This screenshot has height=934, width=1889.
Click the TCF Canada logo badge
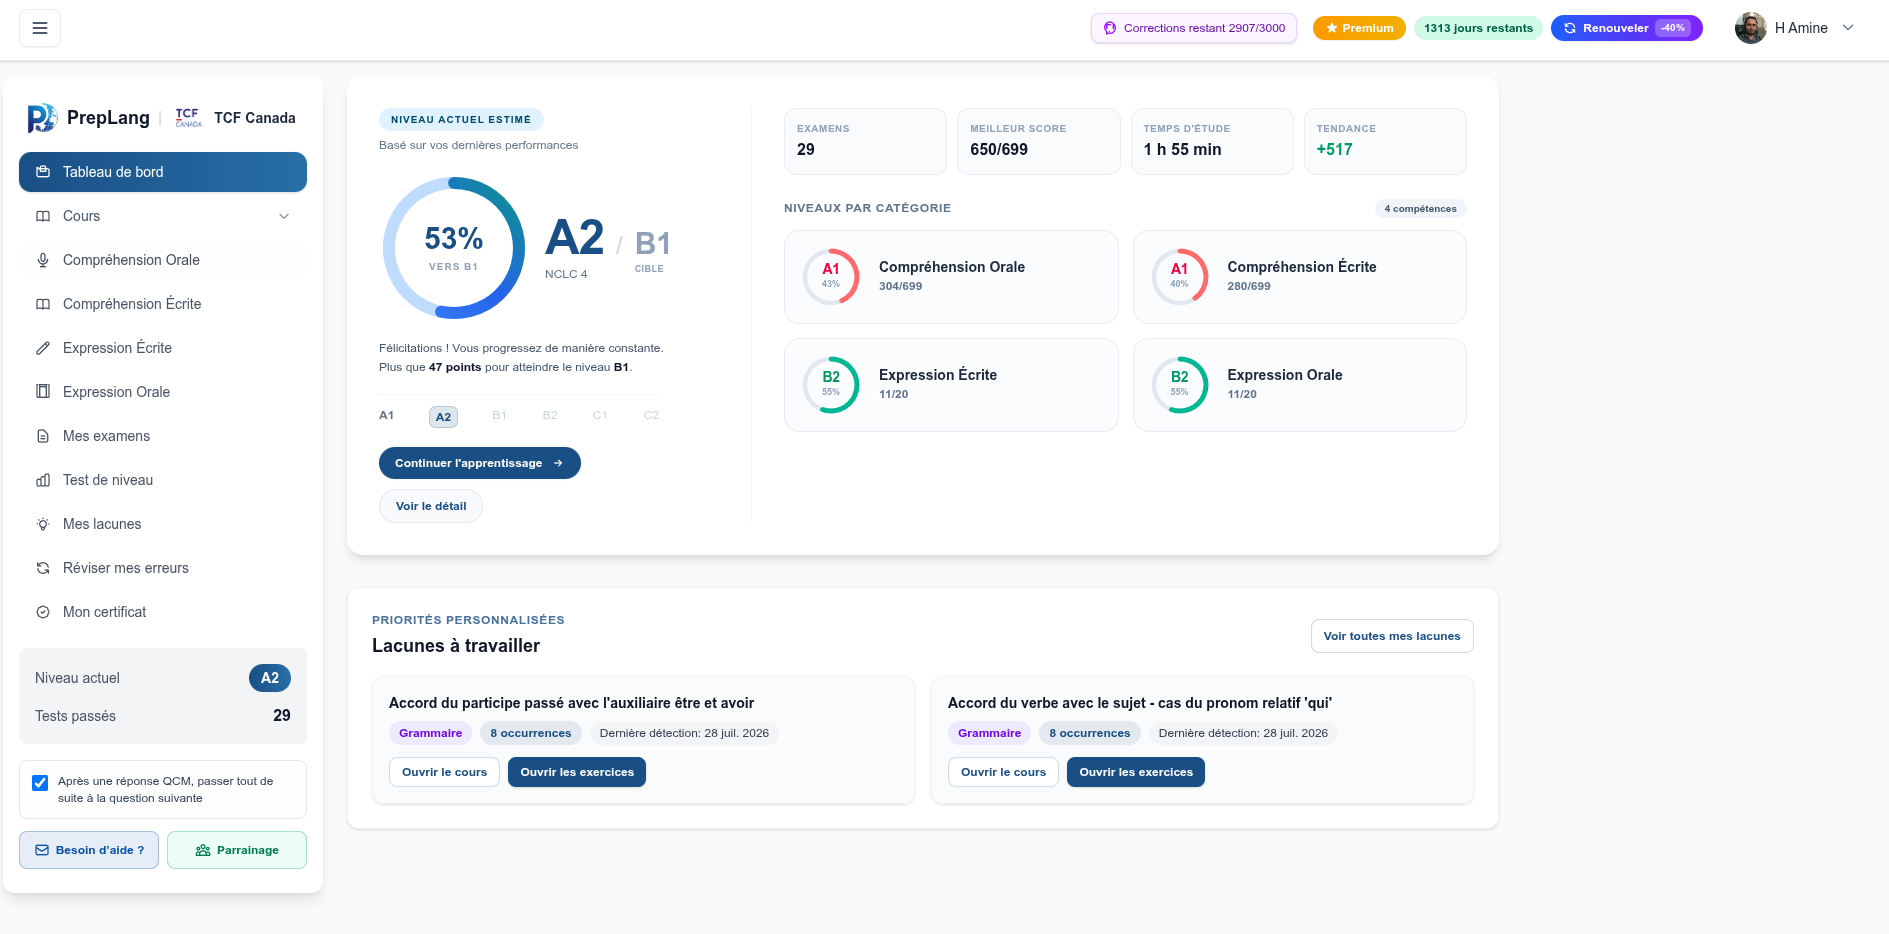188,118
